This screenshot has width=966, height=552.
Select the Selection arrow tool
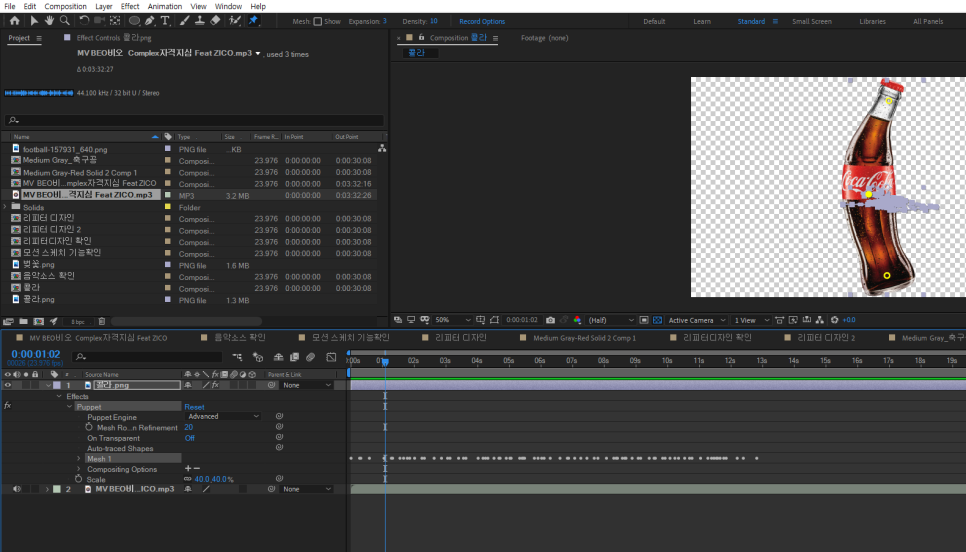coord(34,21)
